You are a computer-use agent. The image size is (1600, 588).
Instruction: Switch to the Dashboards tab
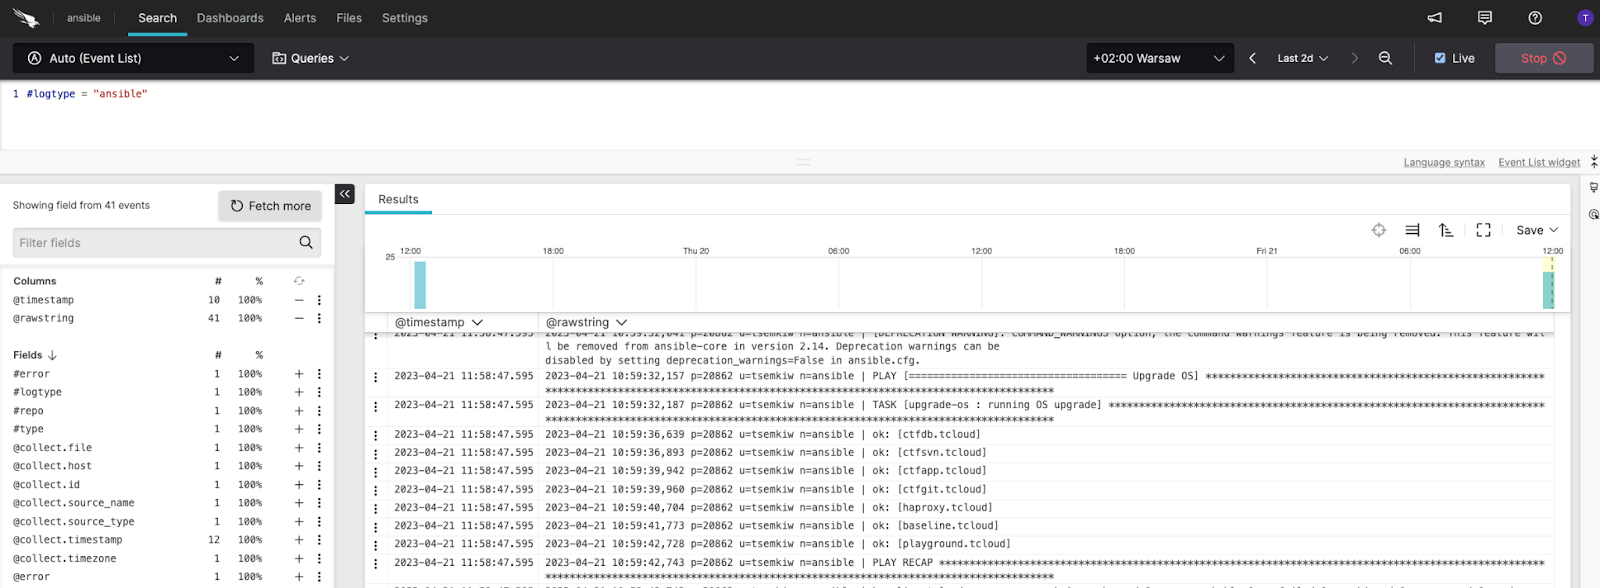pos(230,18)
